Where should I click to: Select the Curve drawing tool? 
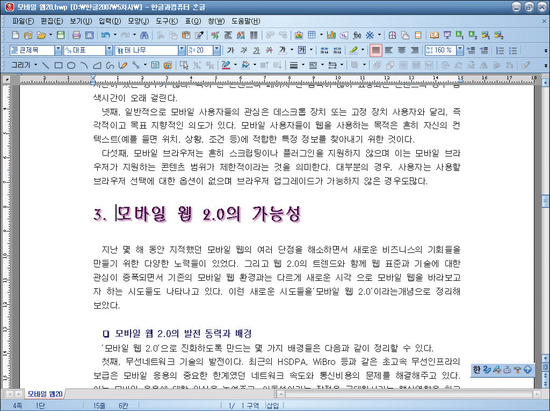click(x=110, y=65)
